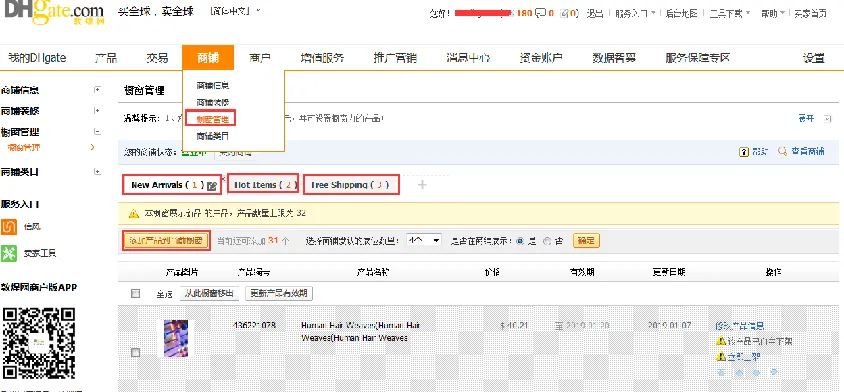Click the question-mark help icon near 查看商铺
This screenshot has width=844, height=392.
pos(744,152)
